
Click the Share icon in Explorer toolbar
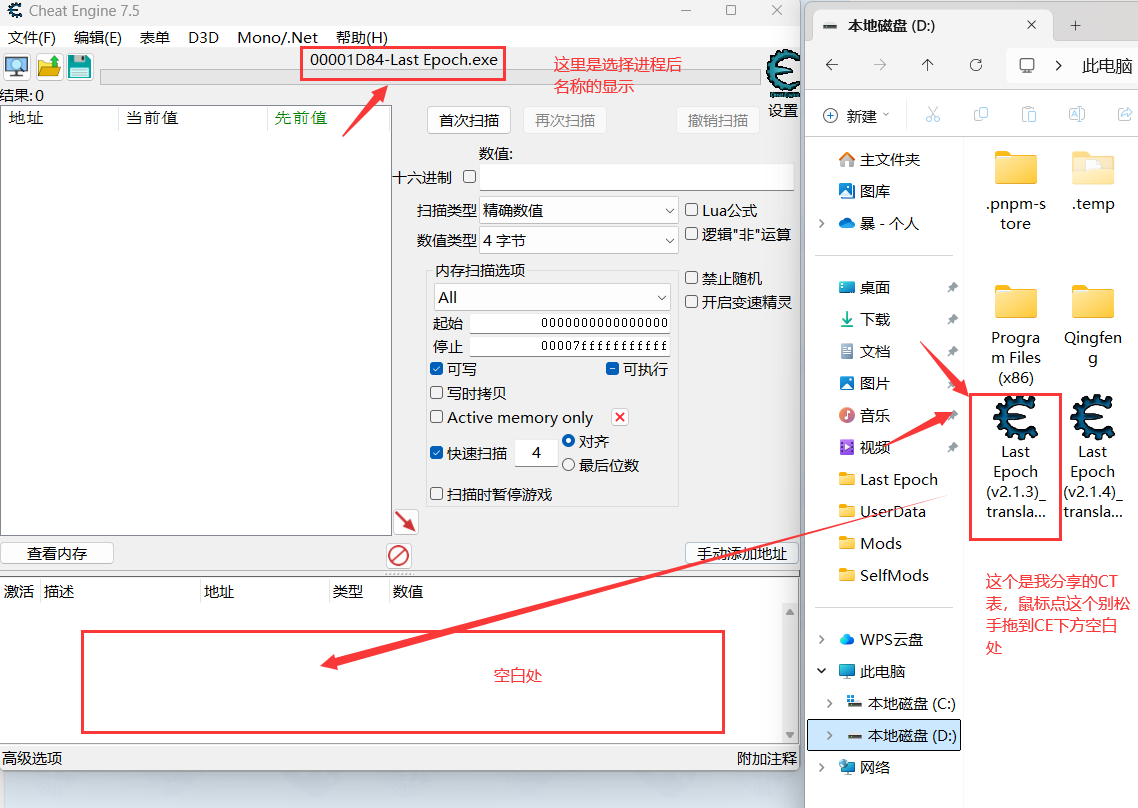click(1124, 115)
